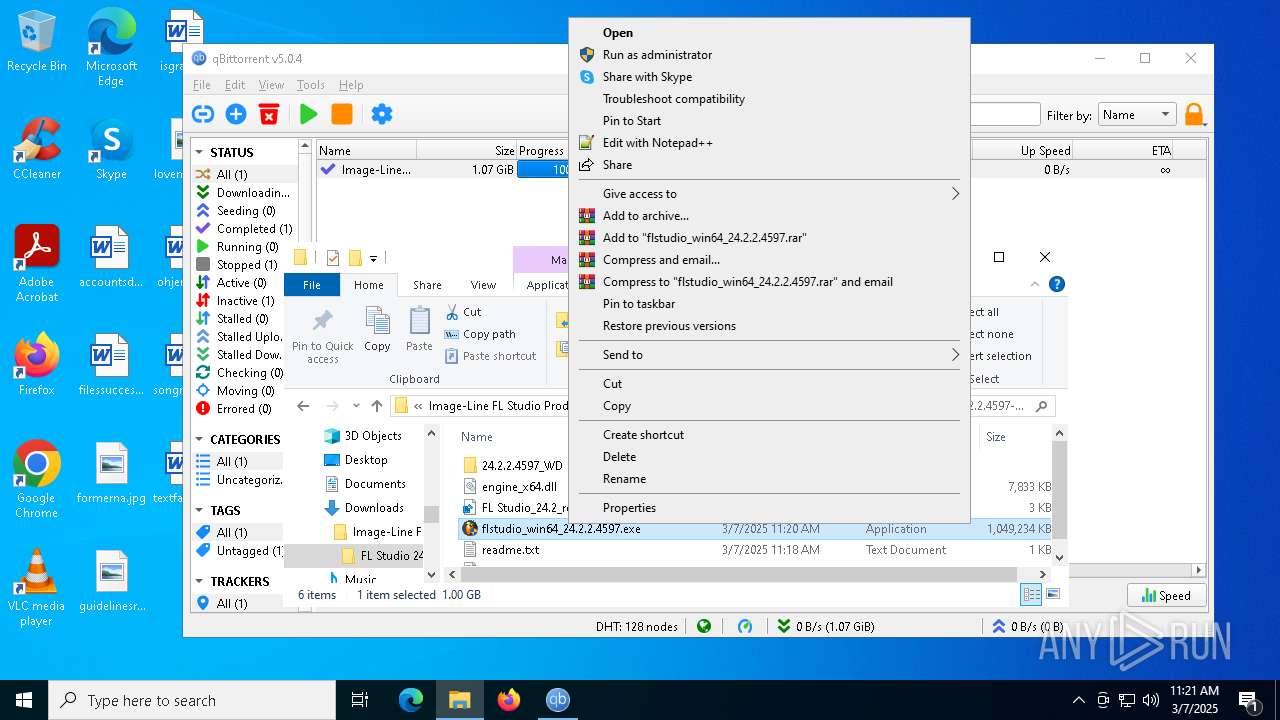The width and height of the screenshot is (1280, 720).
Task: Open the Help menu in qBittorrent
Action: pos(351,85)
